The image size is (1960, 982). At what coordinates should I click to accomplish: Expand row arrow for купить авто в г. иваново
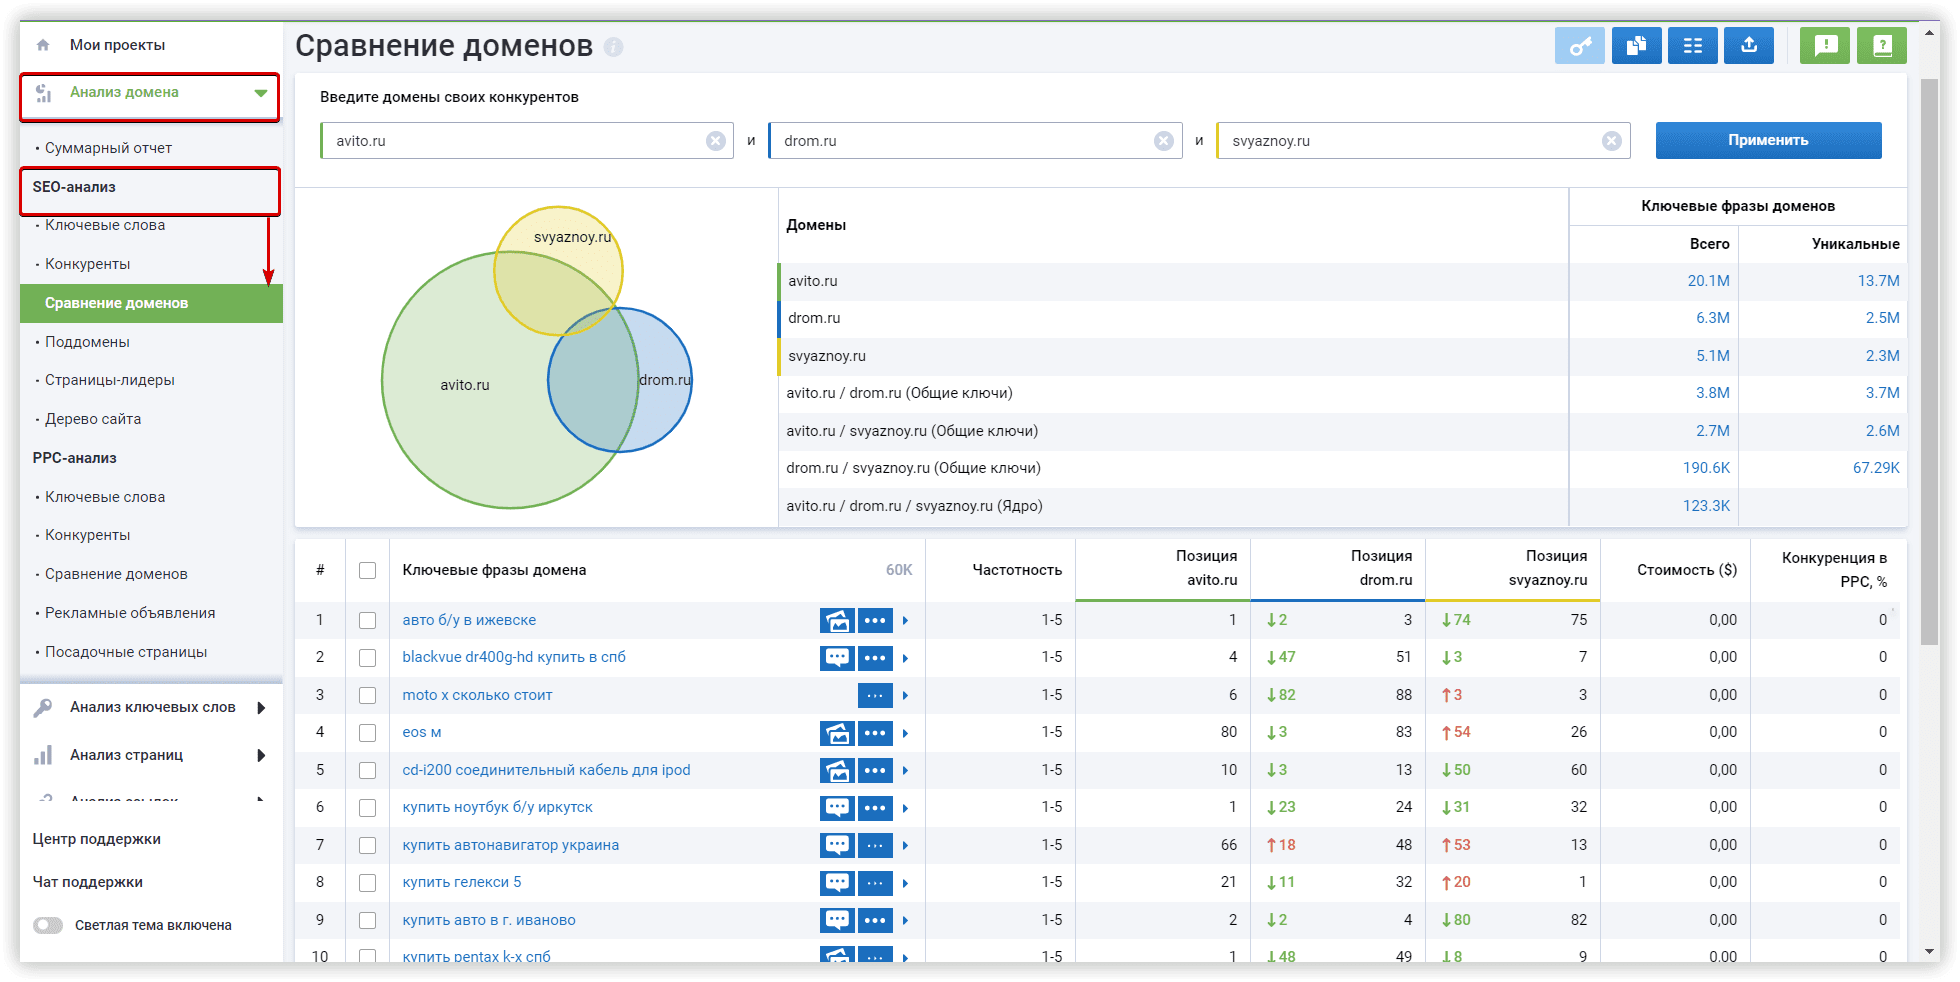click(x=905, y=921)
